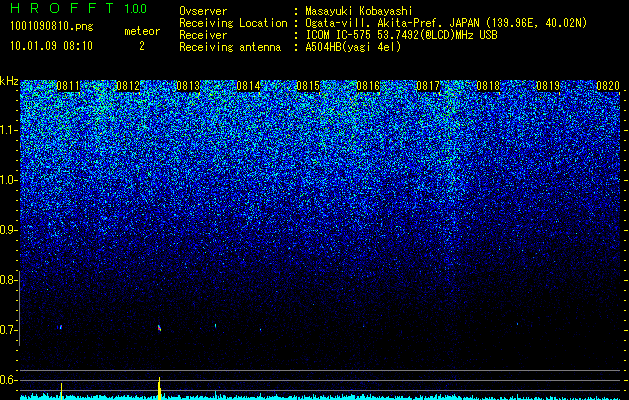Click the 0820 time marker
Screen dimensions: 629x400
click(x=608, y=86)
